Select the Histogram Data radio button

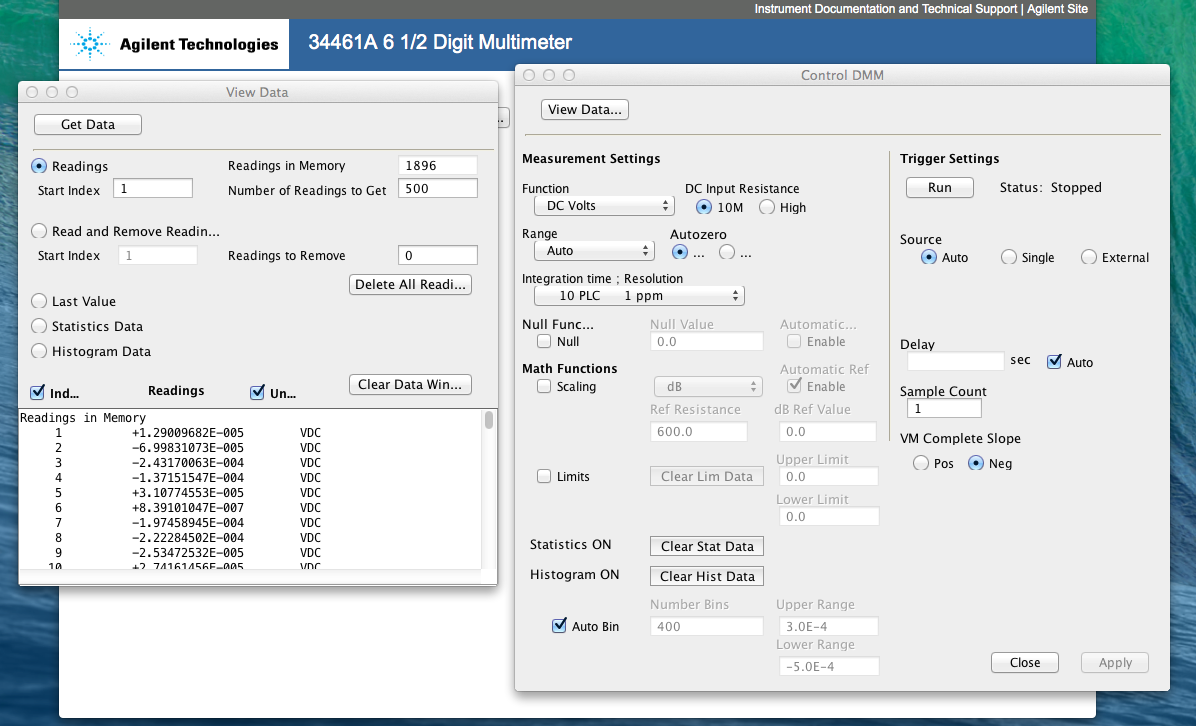[x=39, y=351]
